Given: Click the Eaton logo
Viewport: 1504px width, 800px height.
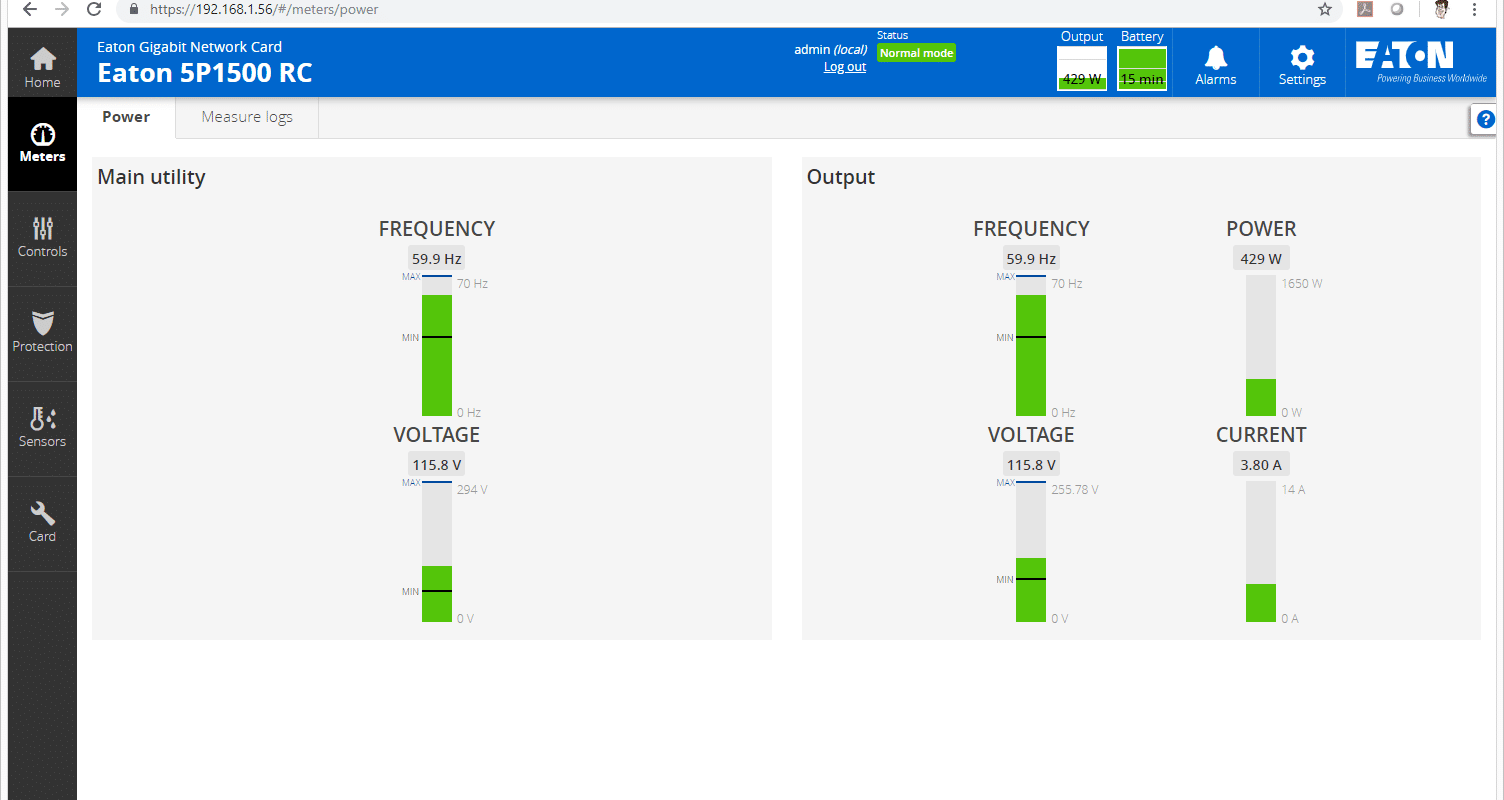Looking at the screenshot, I should tap(1421, 62).
